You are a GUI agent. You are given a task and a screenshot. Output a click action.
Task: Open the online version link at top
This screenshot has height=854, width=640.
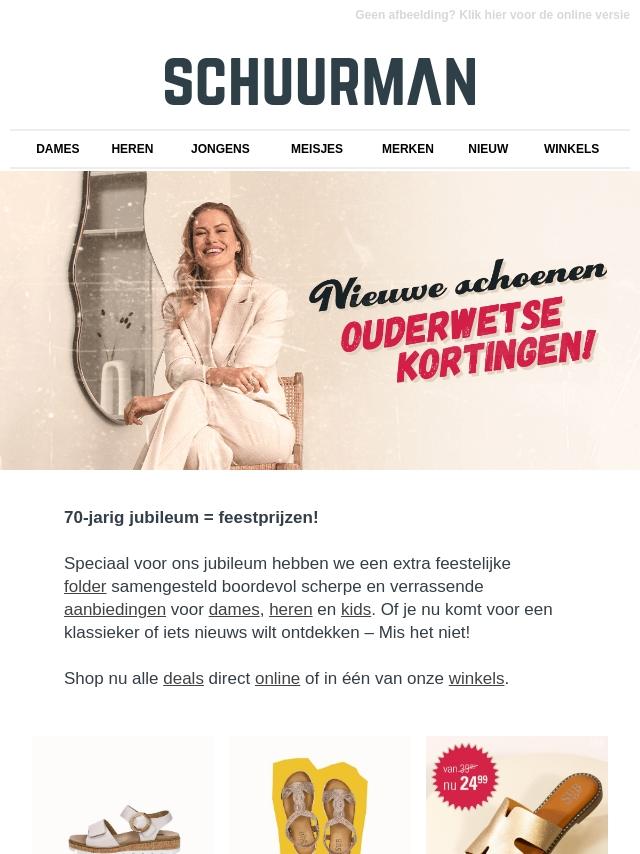pos(492,15)
